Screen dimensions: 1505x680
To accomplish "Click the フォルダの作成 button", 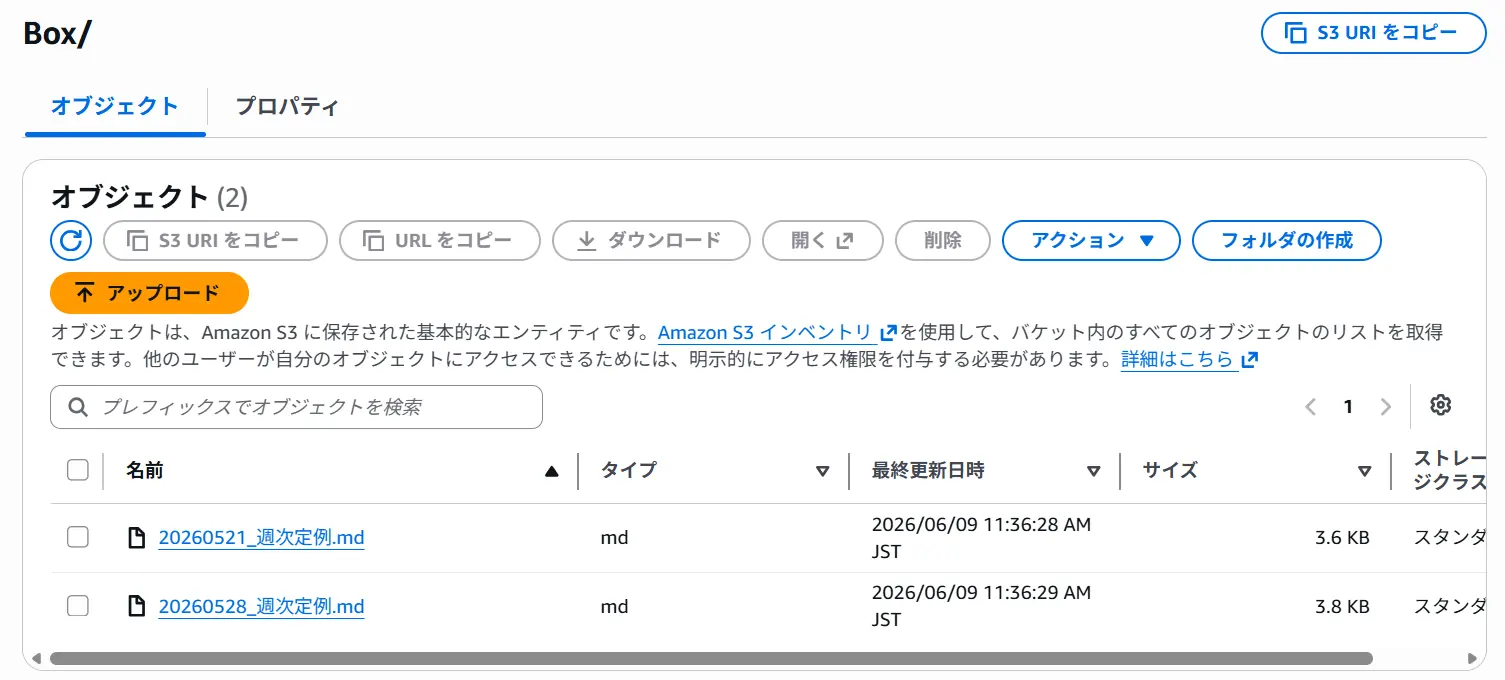I will coord(1287,240).
